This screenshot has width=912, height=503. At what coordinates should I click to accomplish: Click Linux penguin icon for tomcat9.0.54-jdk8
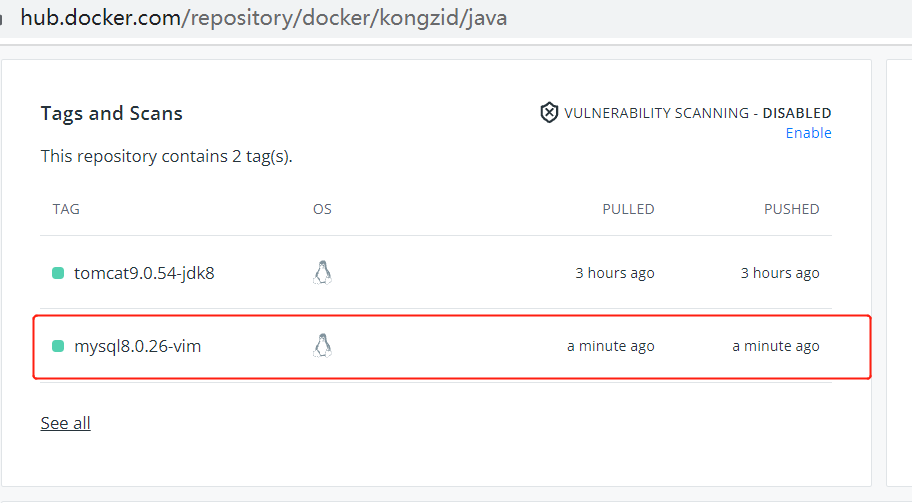click(322, 273)
